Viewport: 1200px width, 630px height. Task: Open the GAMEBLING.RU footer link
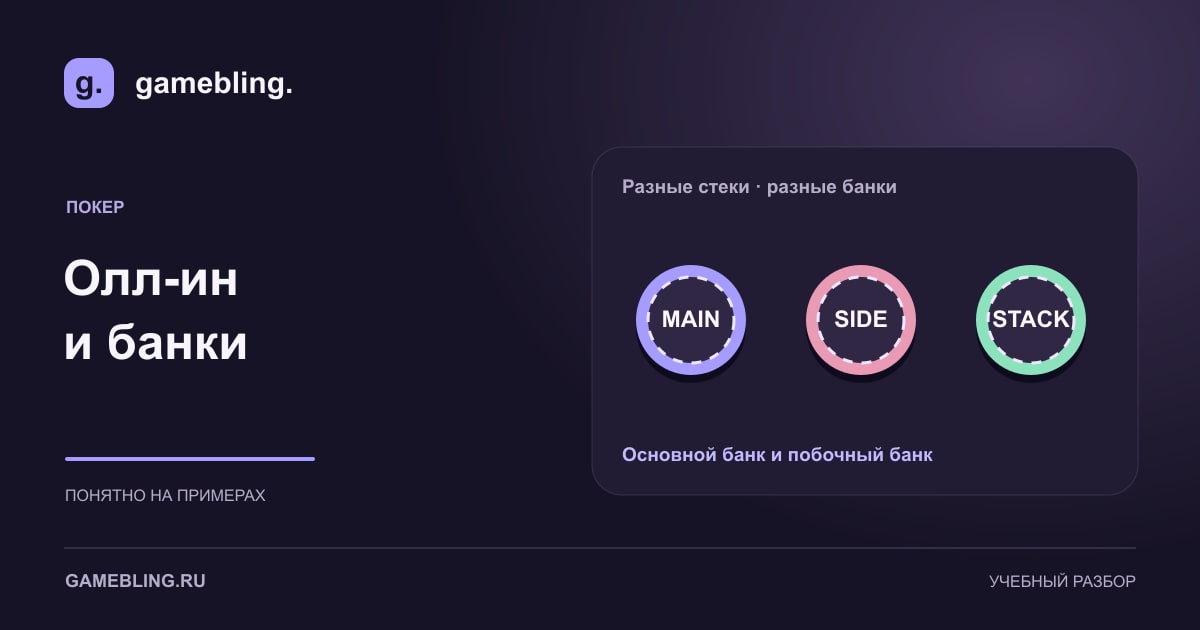(135, 581)
